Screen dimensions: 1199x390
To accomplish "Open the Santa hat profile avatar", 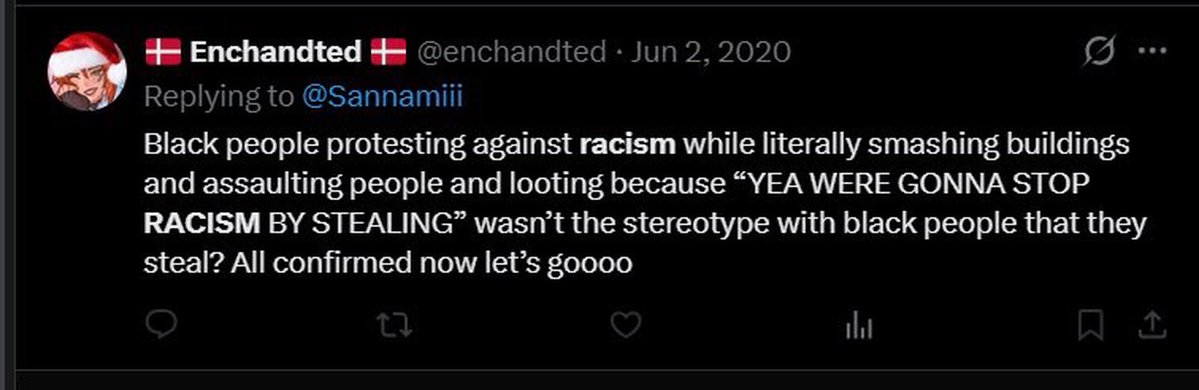I will [87, 71].
